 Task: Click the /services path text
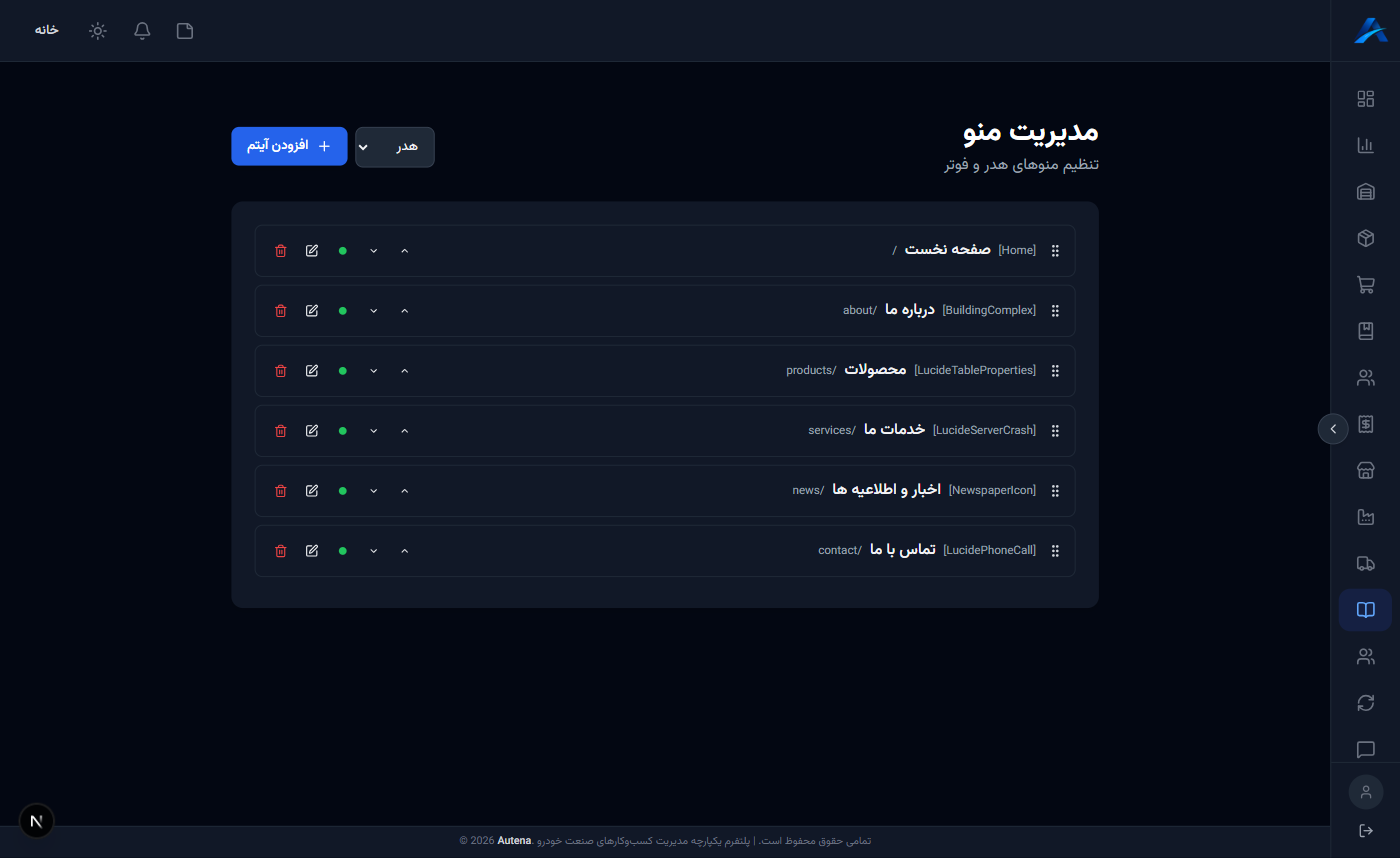832,430
